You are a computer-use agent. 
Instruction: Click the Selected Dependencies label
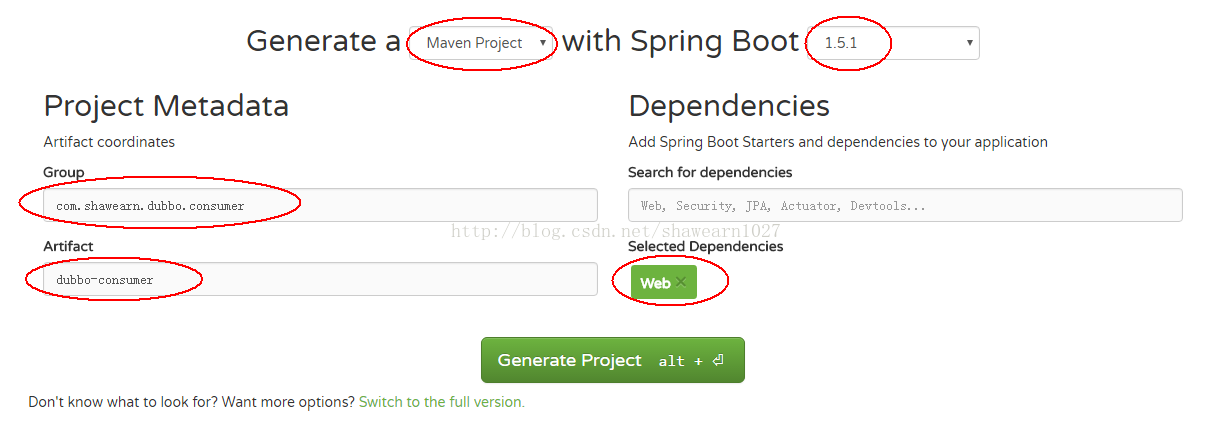pyautogui.click(x=706, y=246)
